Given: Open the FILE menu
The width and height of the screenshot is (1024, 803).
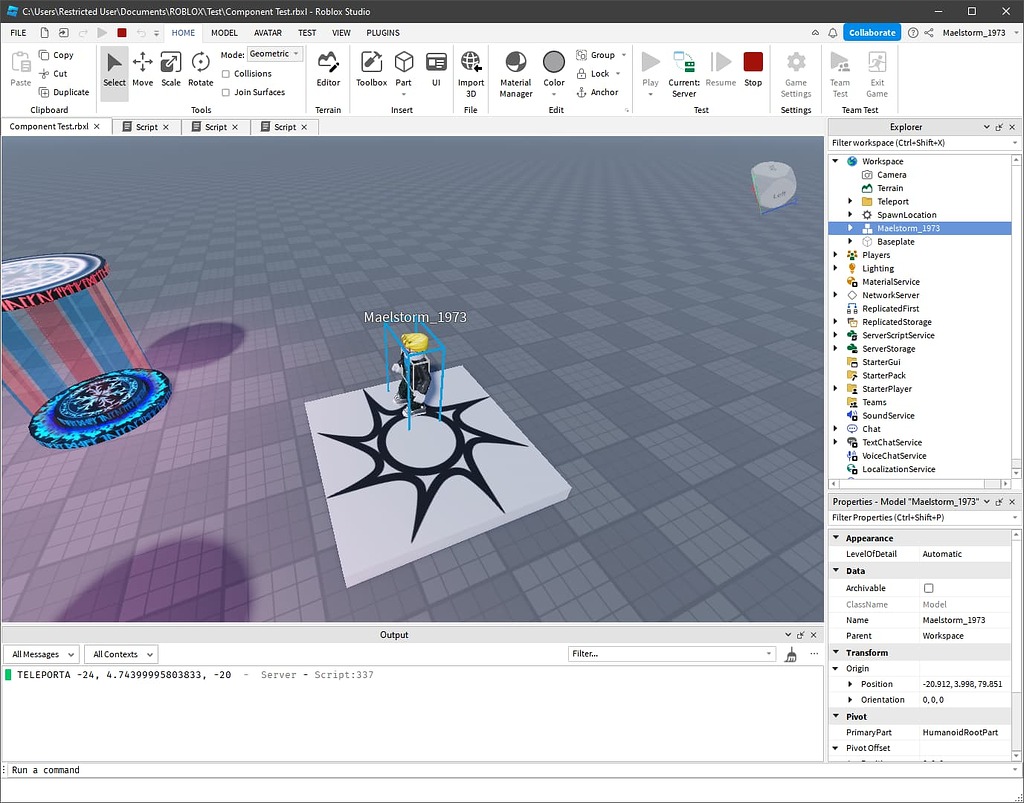Looking at the screenshot, I should pyautogui.click(x=17, y=32).
